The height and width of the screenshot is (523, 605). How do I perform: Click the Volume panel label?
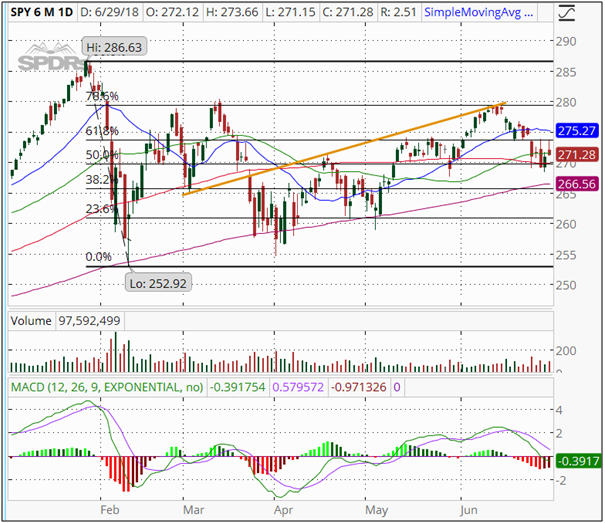point(31,321)
